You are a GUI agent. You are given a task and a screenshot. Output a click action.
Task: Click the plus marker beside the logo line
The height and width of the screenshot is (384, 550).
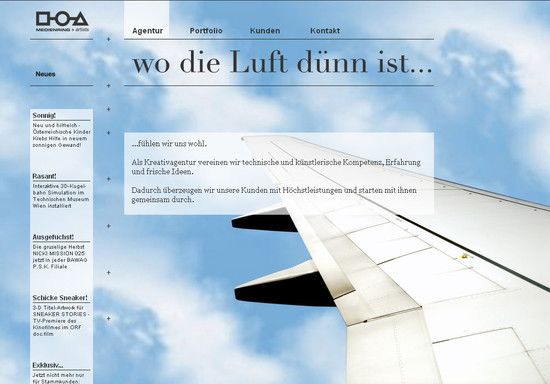coord(108,39)
